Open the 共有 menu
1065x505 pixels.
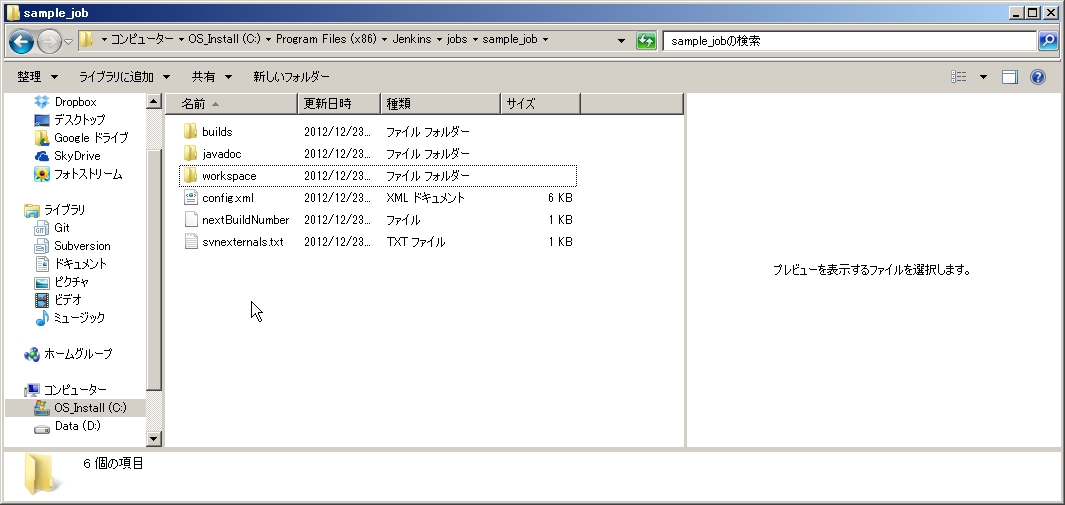[x=211, y=77]
